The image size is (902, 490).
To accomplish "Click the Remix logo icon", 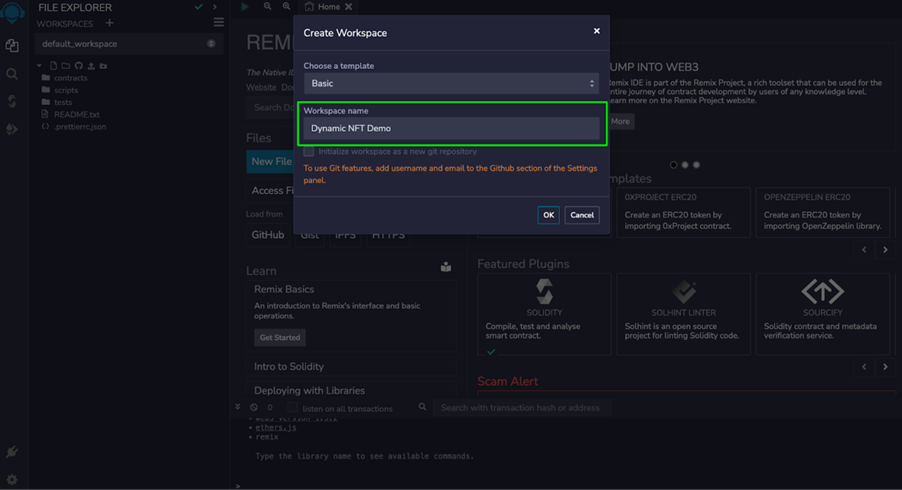I will [12, 12].
